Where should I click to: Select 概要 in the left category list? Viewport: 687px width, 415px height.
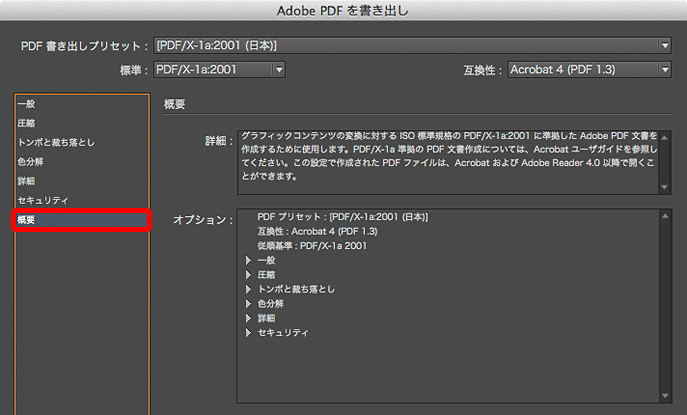81,220
